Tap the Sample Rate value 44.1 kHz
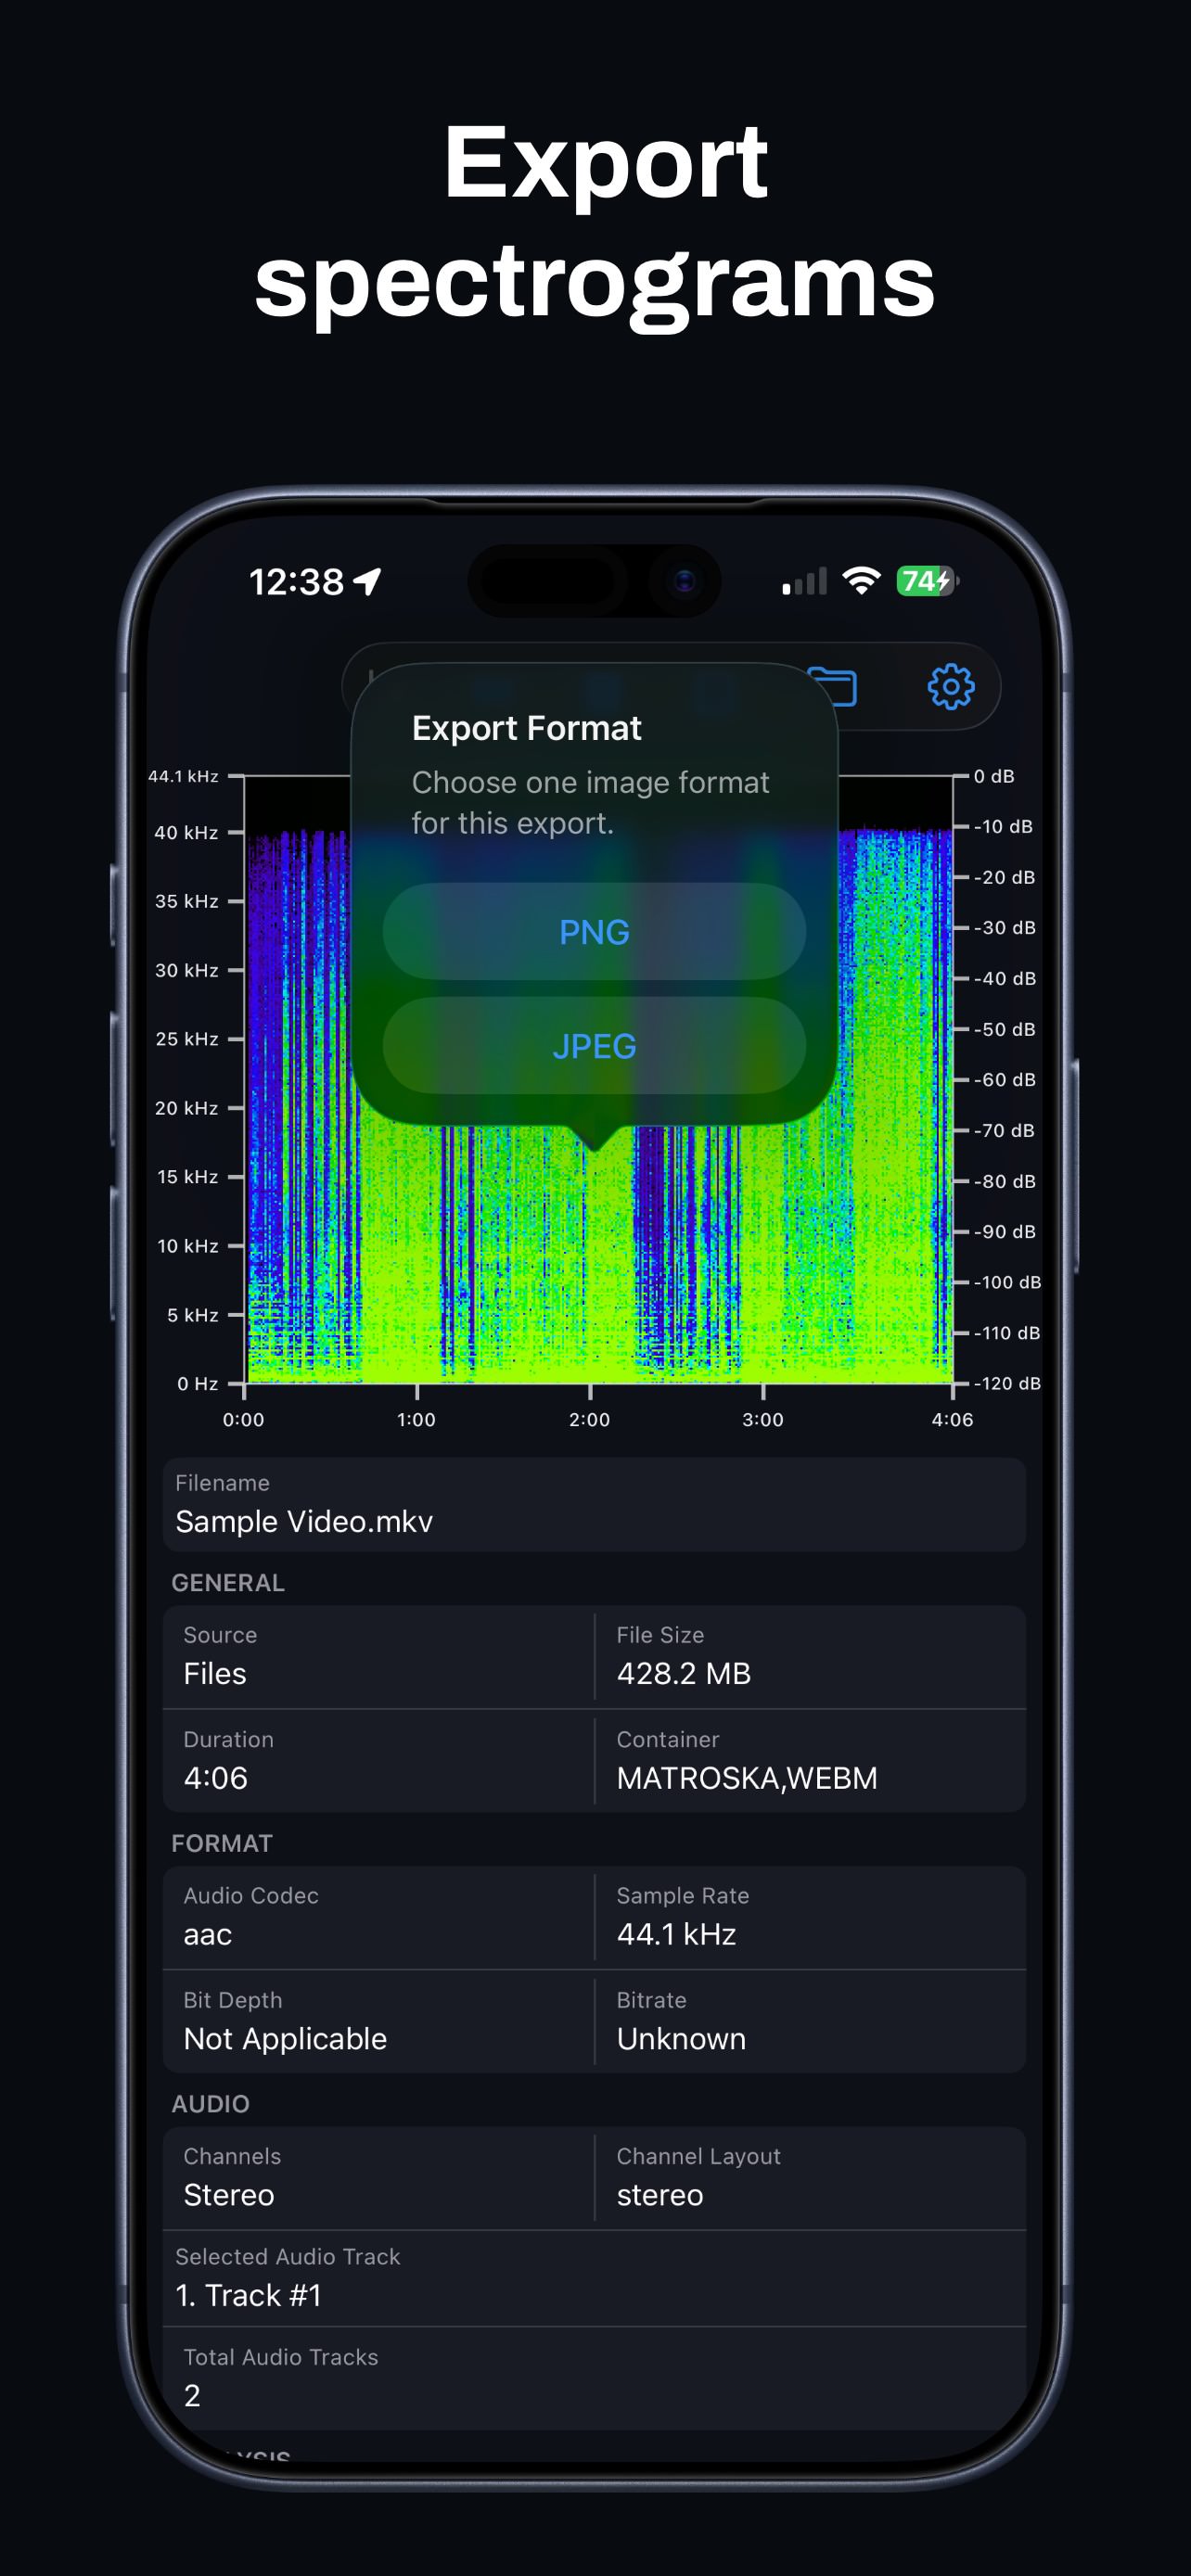 pos(677,1933)
